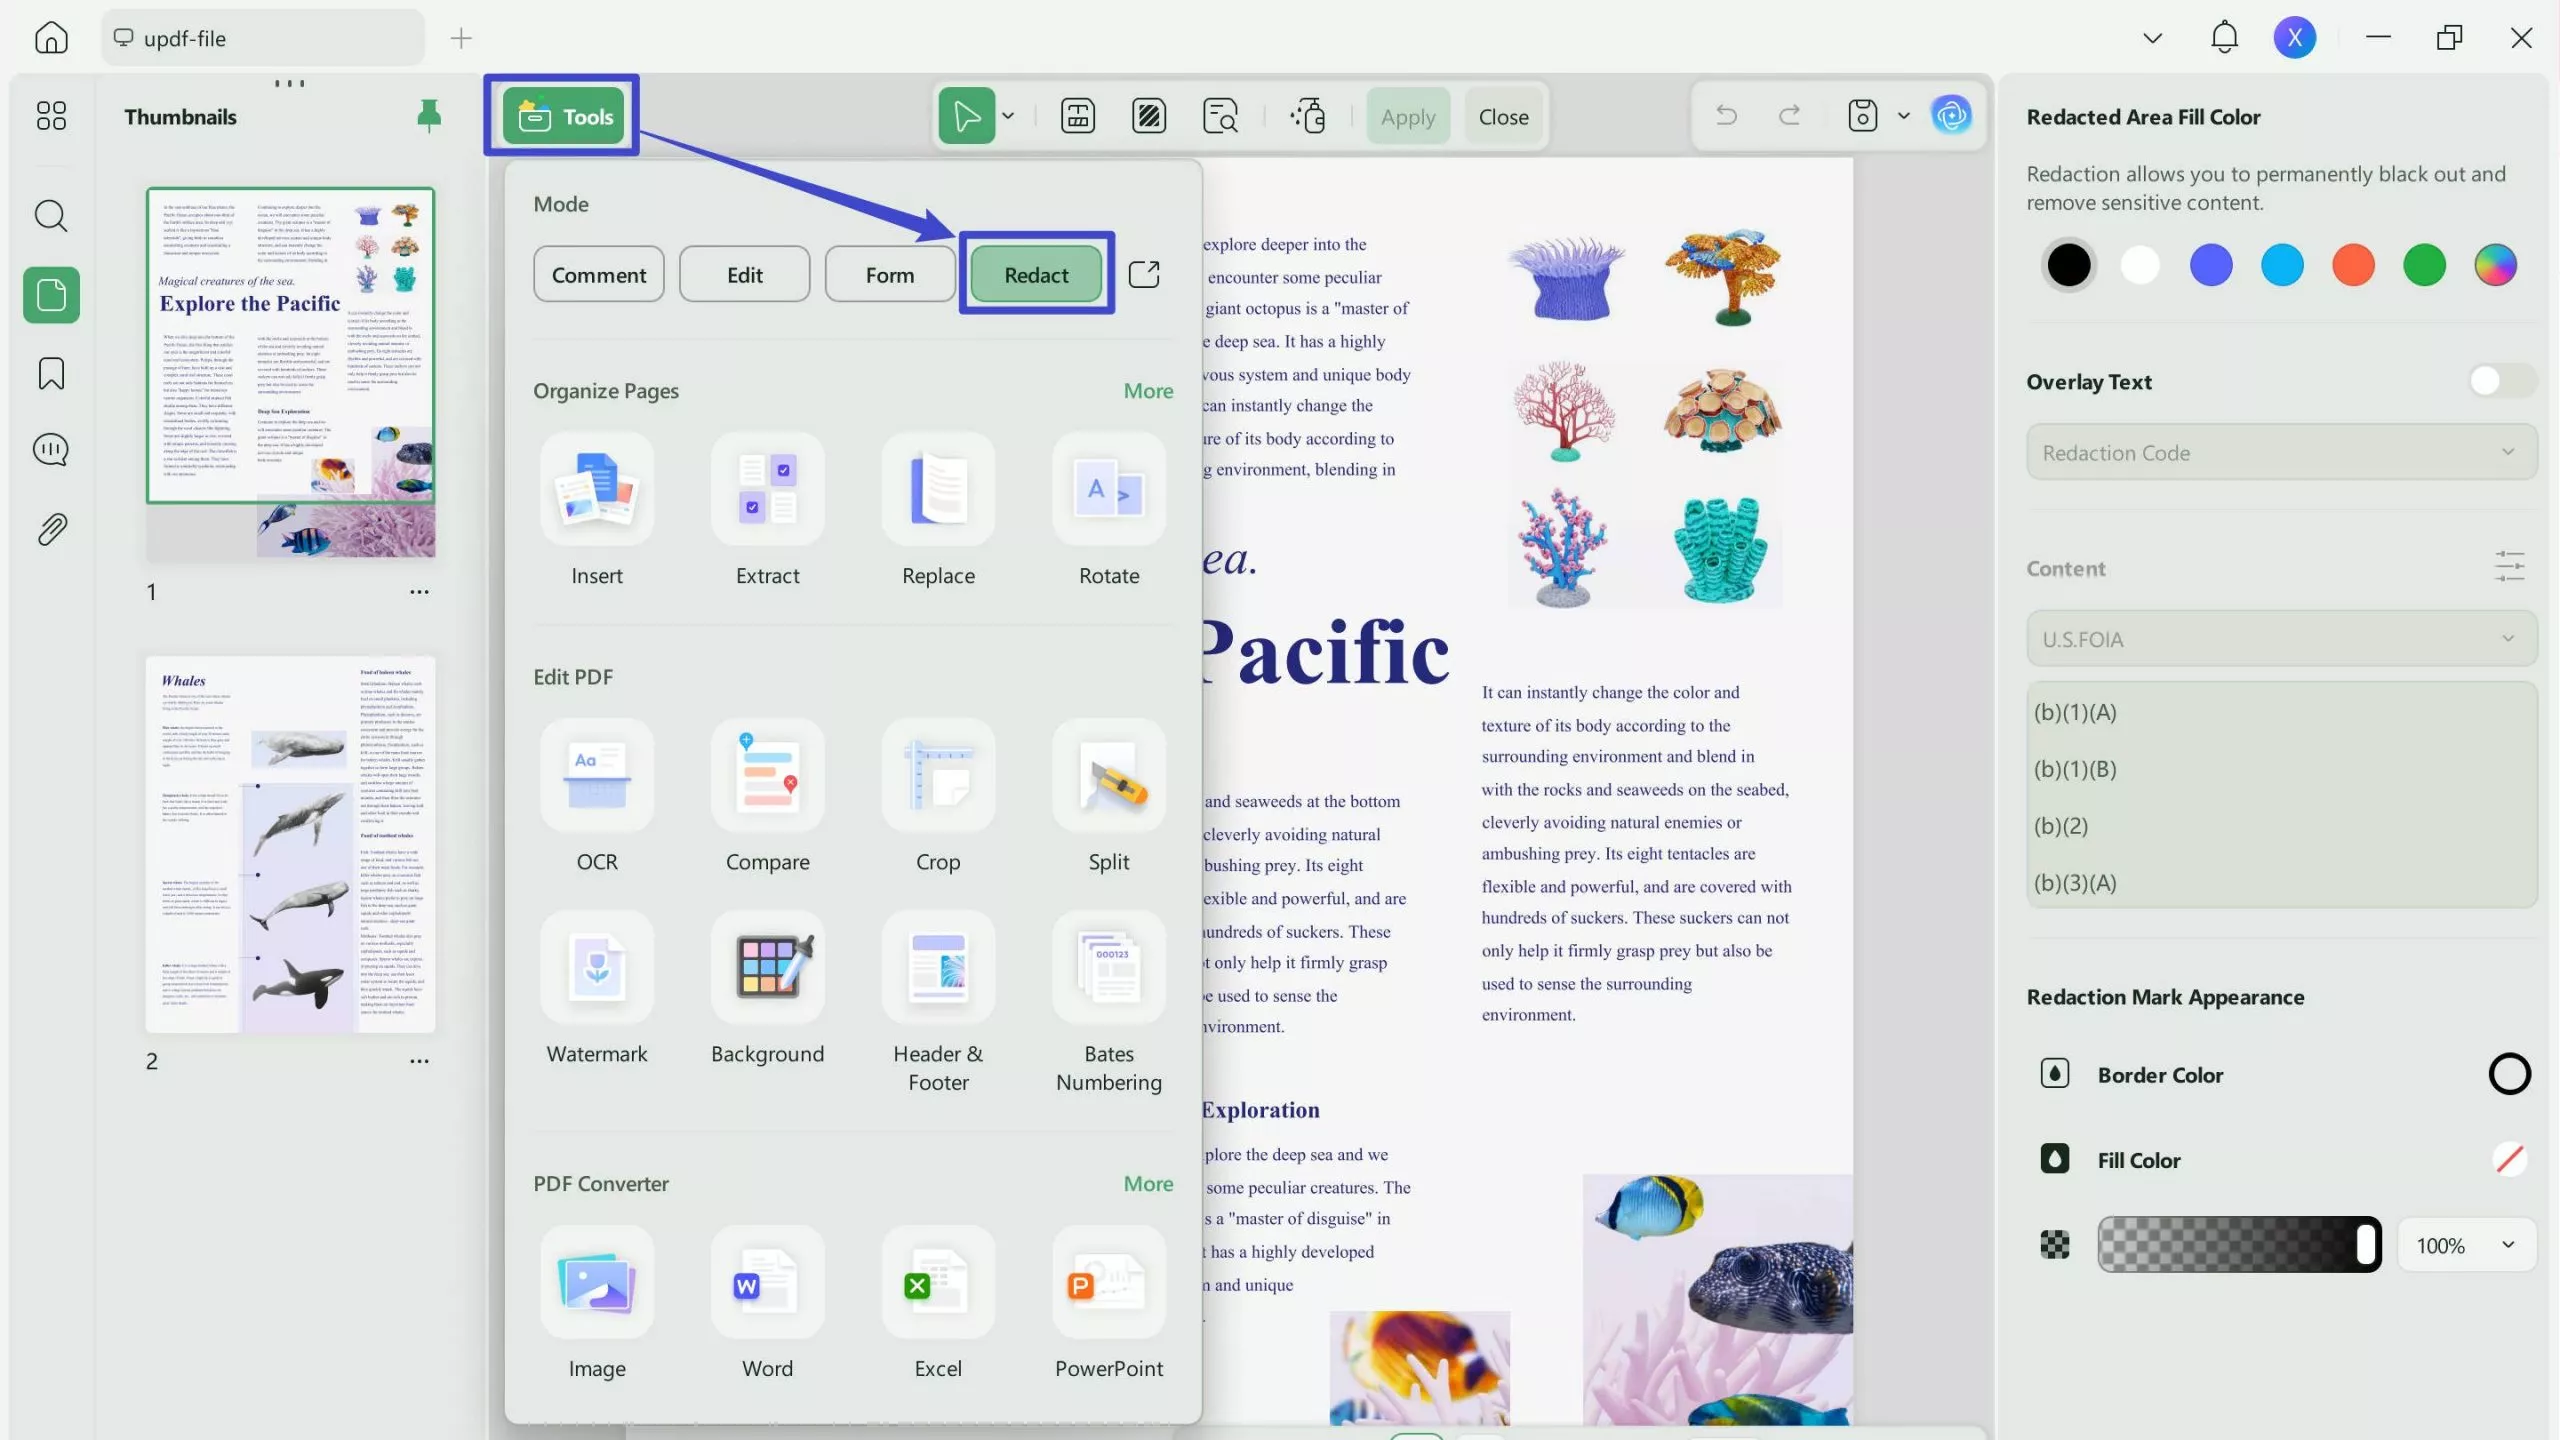Viewport: 2560px width, 1440px height.
Task: Pick the red redacted area fill color
Action: coord(2353,265)
